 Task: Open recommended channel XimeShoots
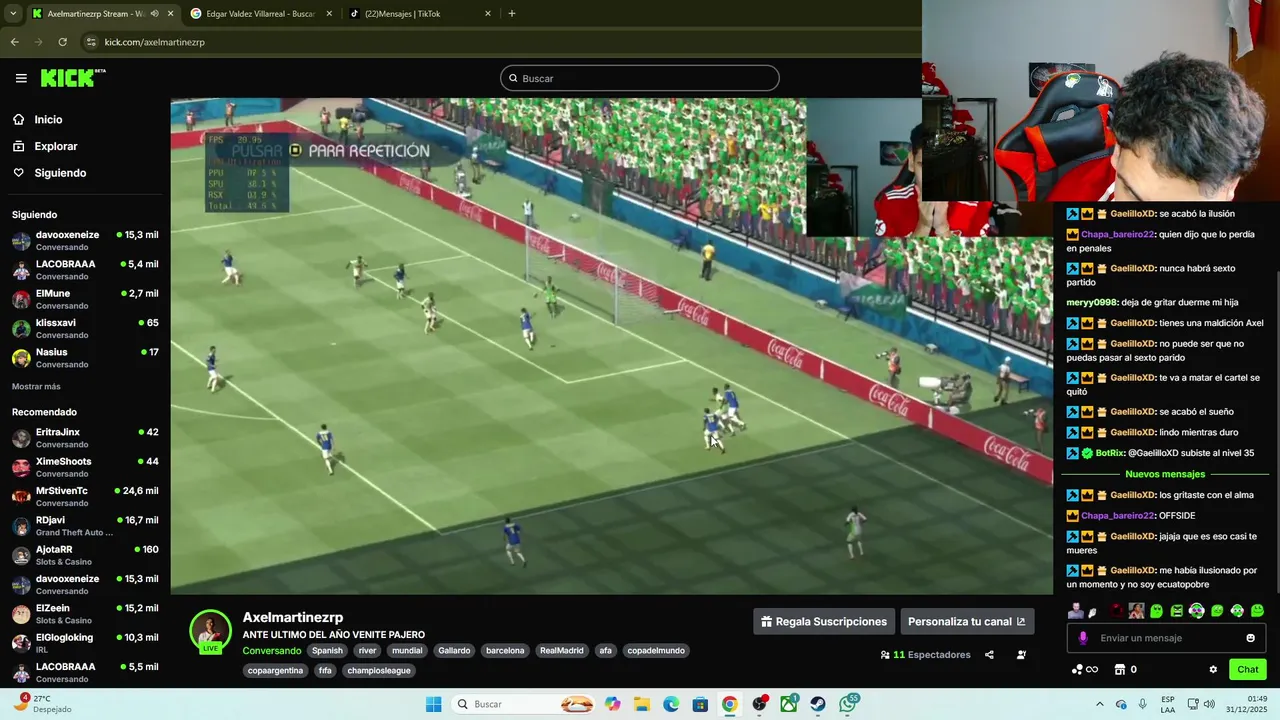coord(85,467)
